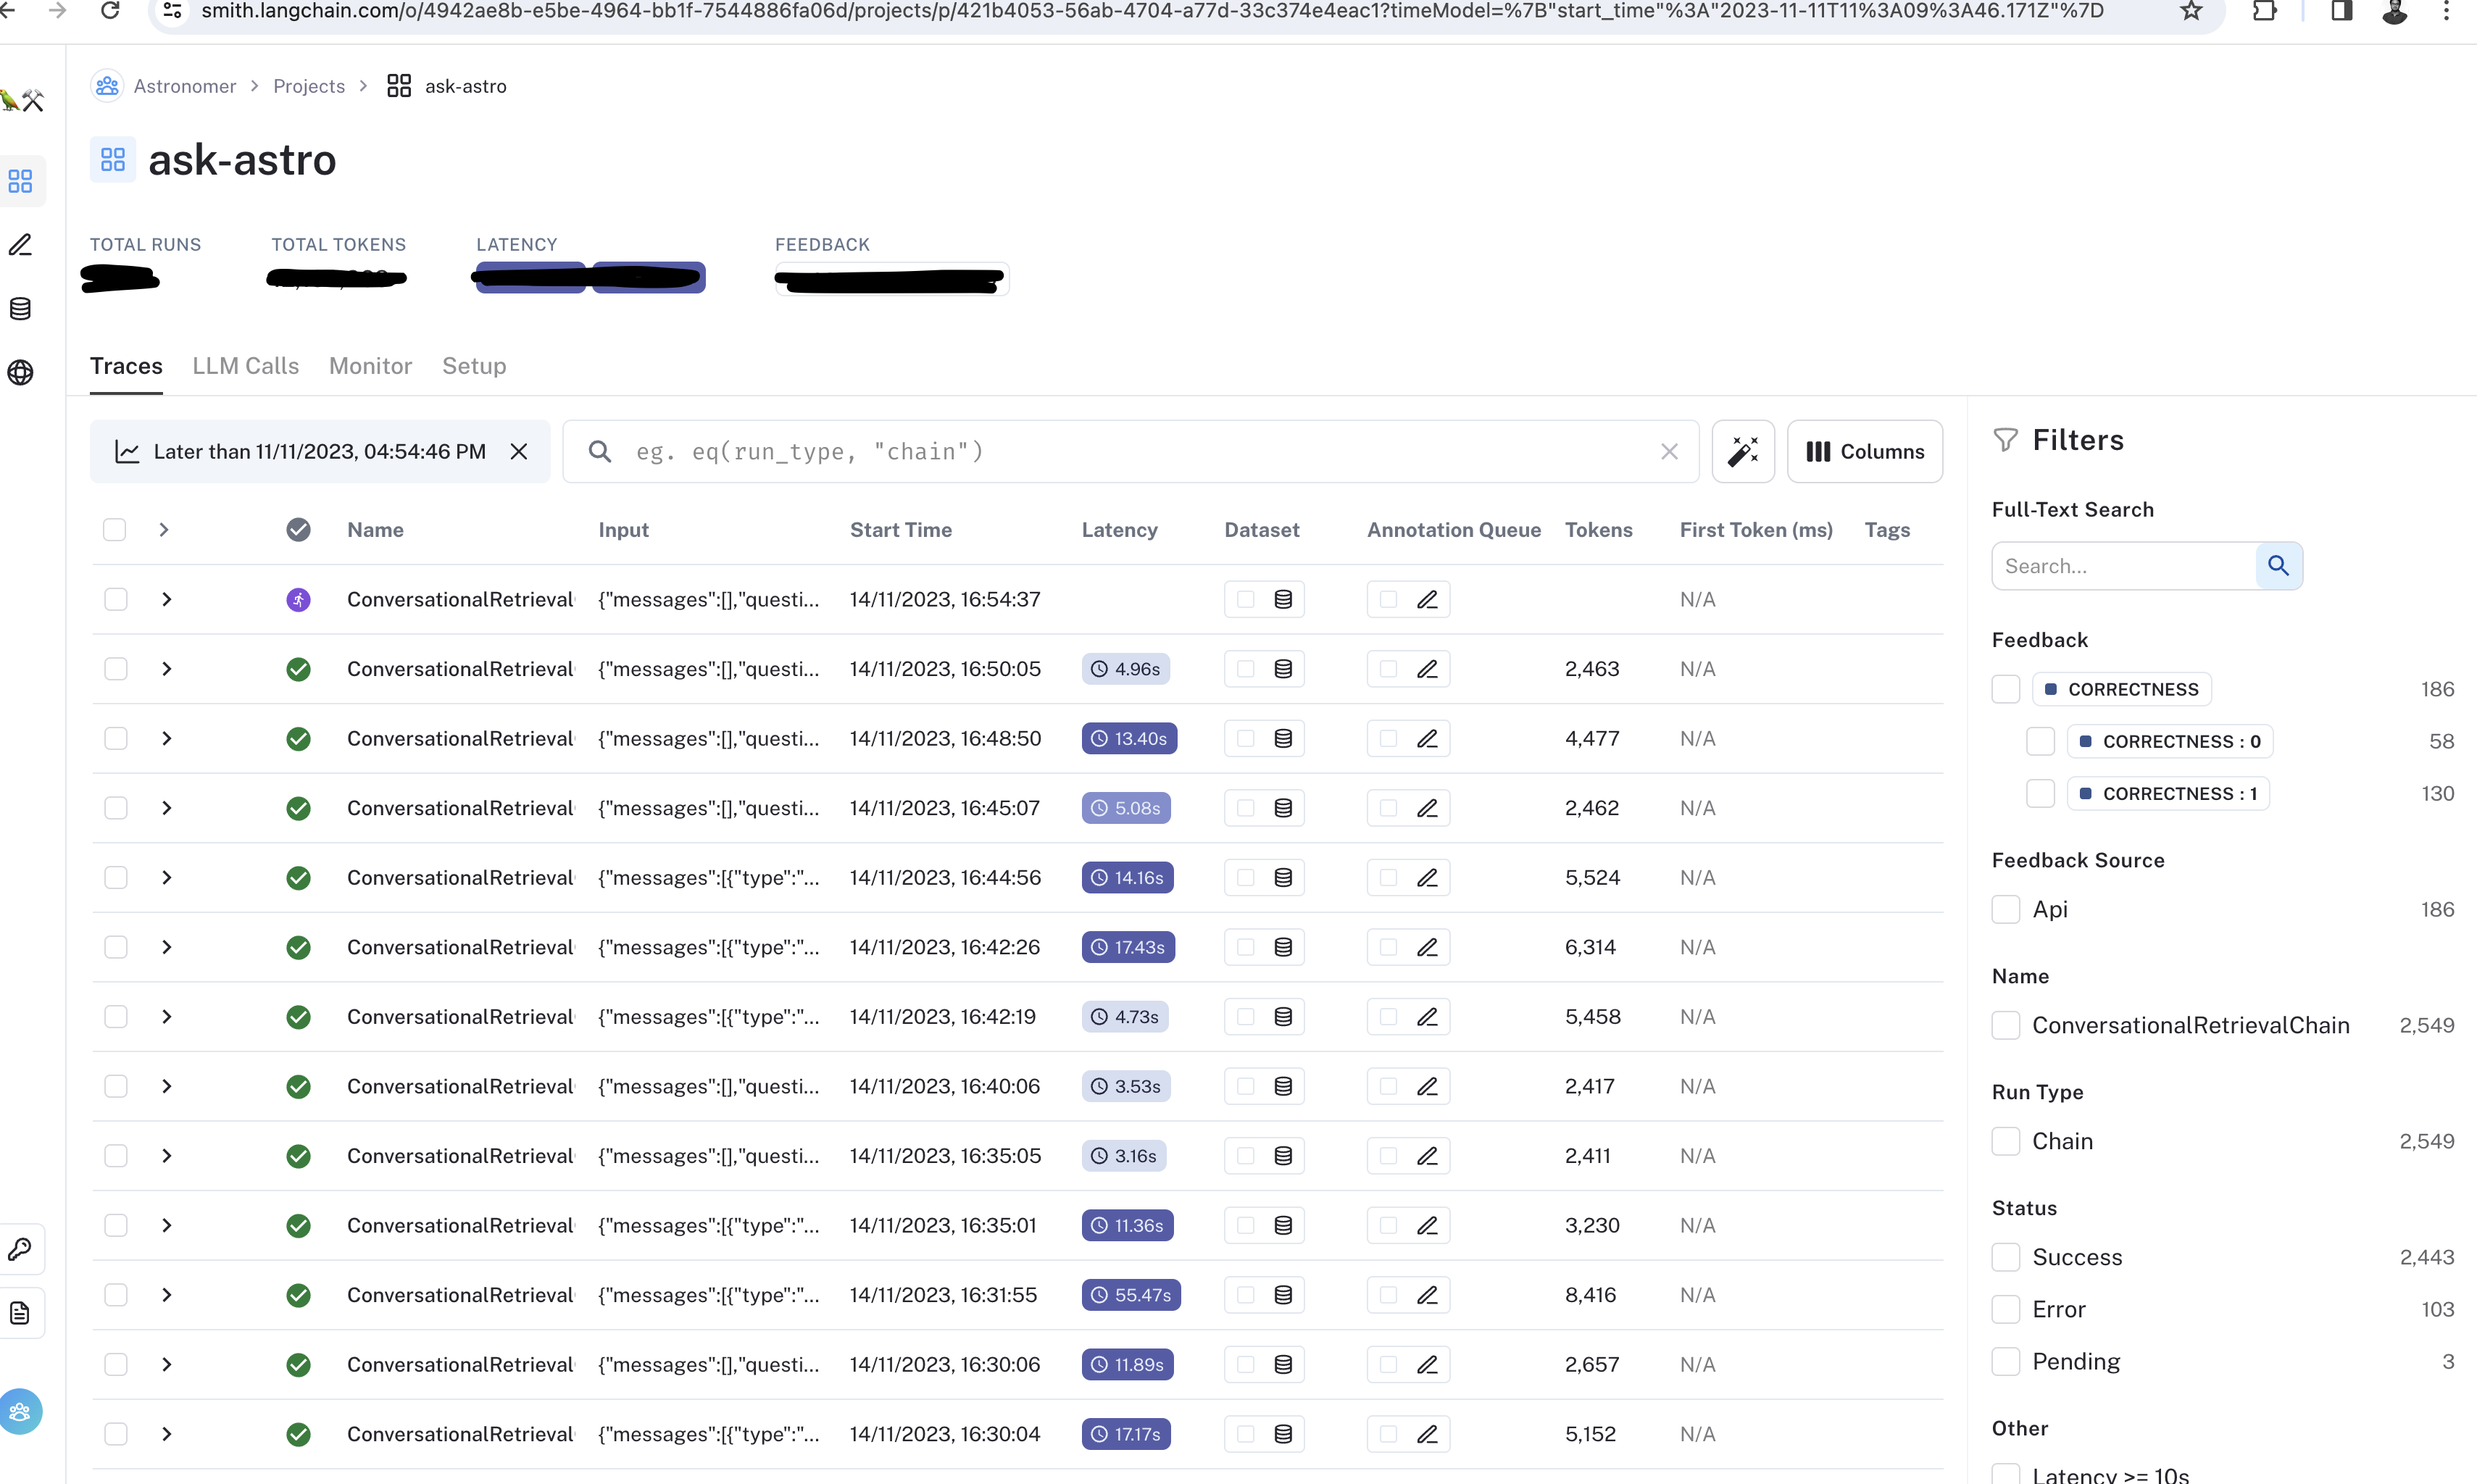Add to annotation queue icon for 16:50:05 row

(x=1427, y=669)
